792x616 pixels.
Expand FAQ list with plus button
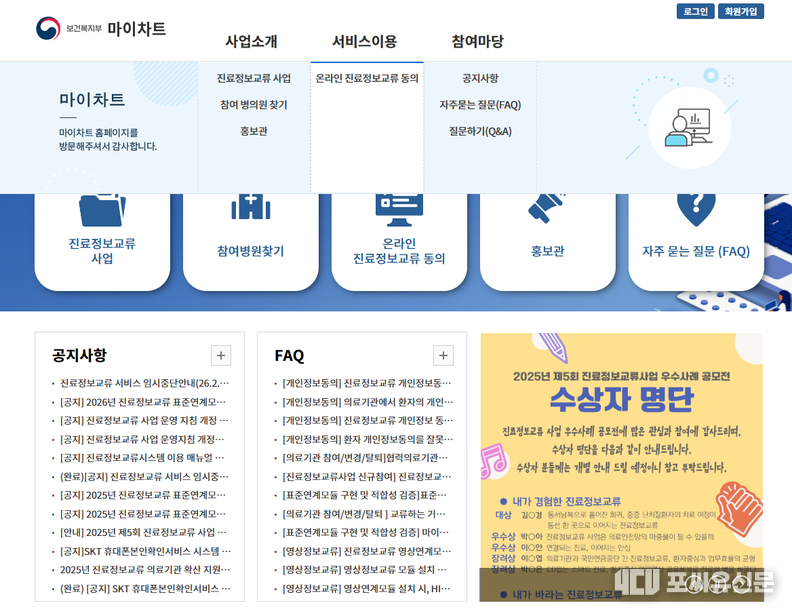(x=443, y=355)
